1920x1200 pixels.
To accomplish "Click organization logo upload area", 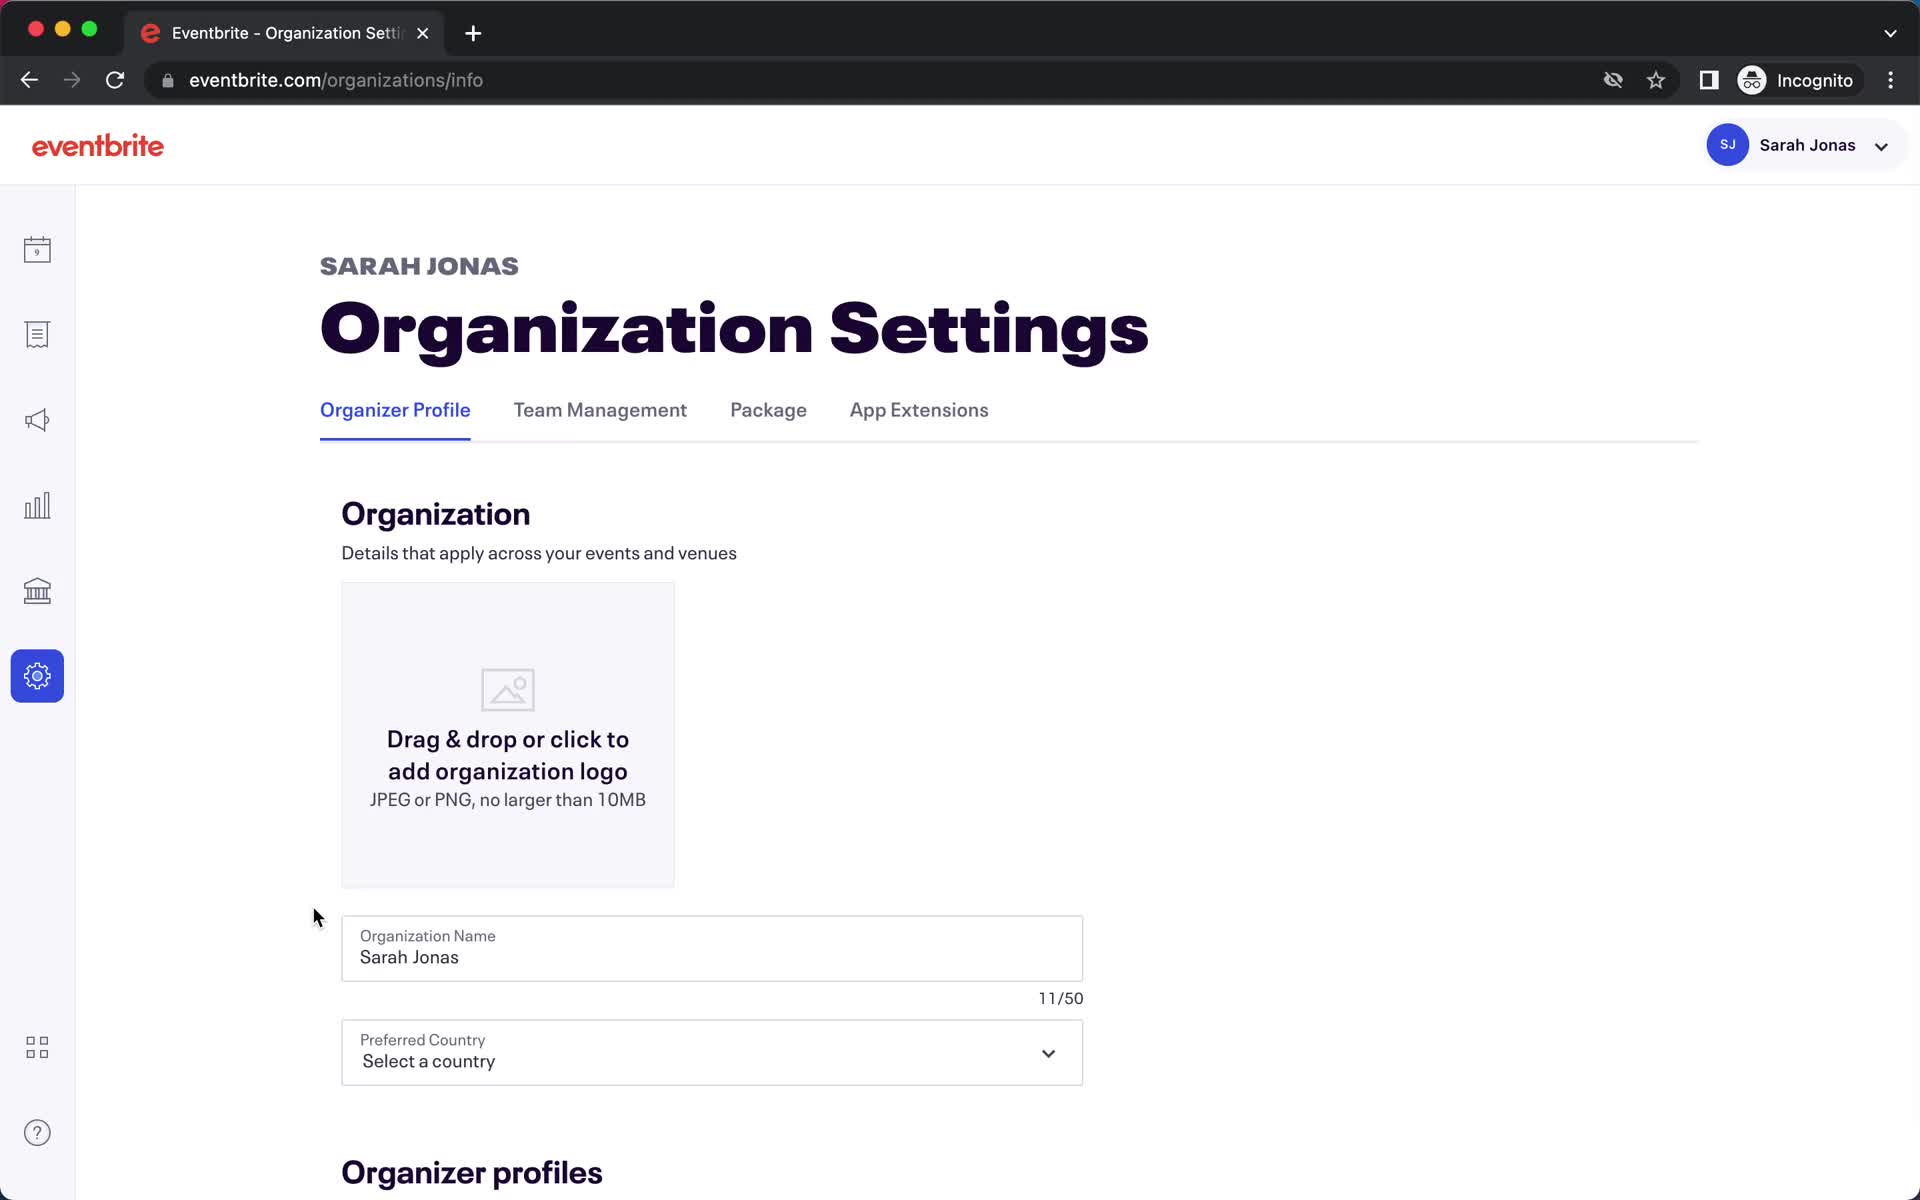I will coord(507,734).
